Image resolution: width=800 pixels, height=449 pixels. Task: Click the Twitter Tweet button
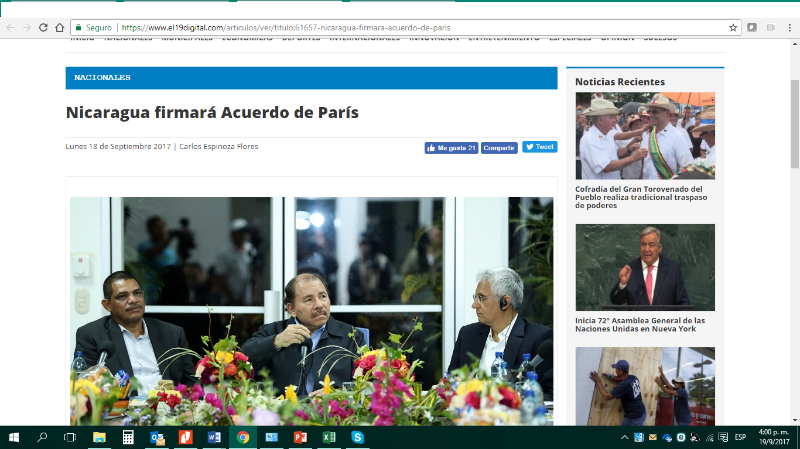(x=539, y=147)
